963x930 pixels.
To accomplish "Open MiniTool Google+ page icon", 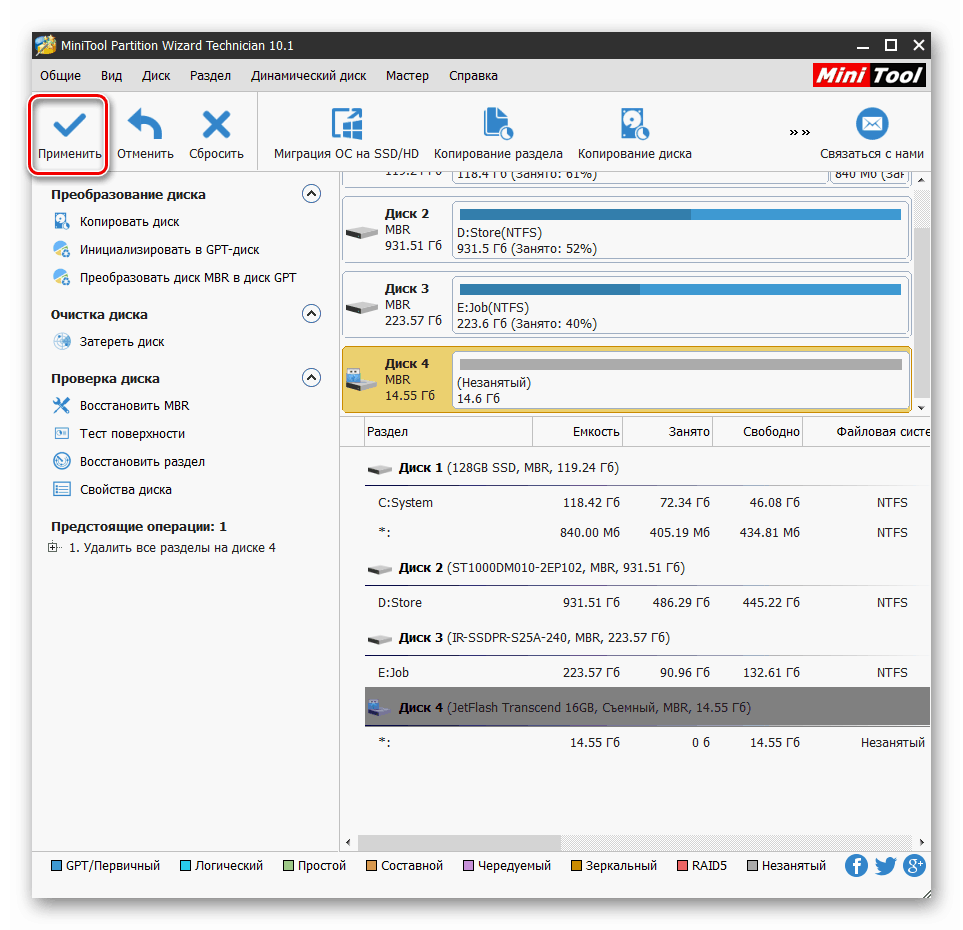I will point(914,866).
